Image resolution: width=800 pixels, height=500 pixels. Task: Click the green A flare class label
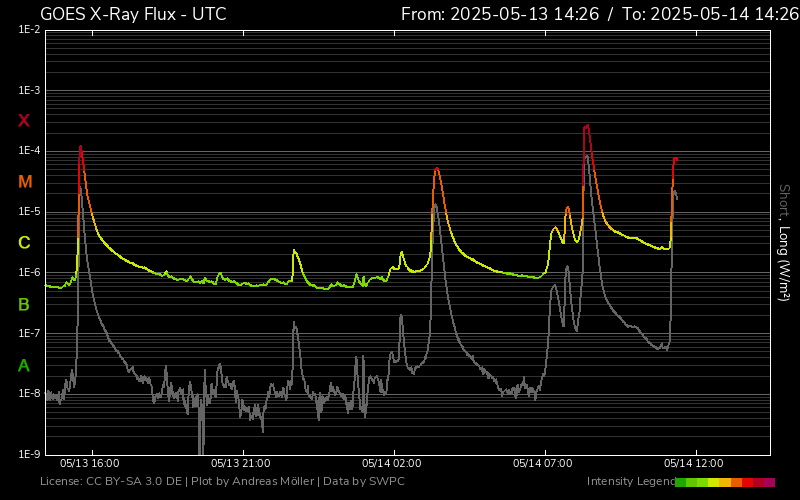pyautogui.click(x=24, y=366)
